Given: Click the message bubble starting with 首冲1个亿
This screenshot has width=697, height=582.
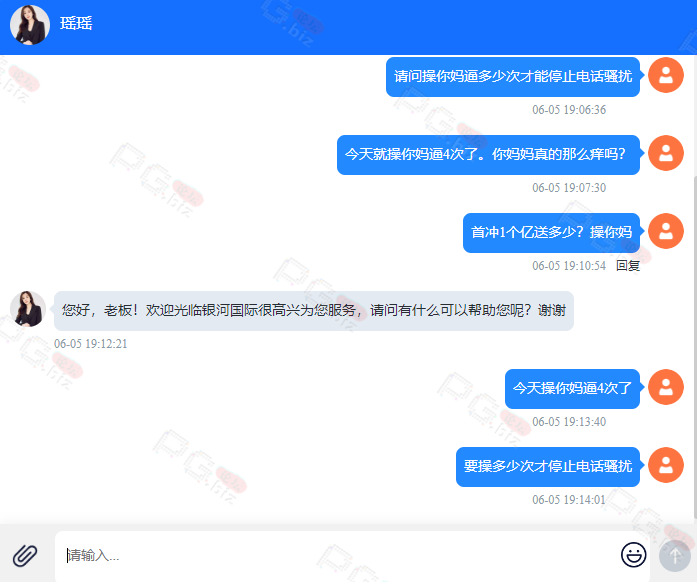Looking at the screenshot, I should [551, 233].
